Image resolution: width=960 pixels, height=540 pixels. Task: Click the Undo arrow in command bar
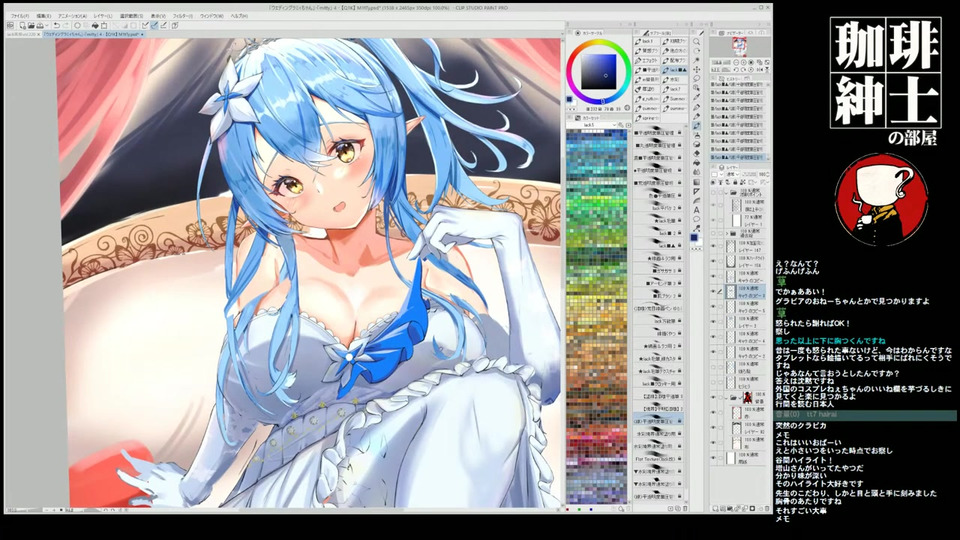tap(57, 25)
